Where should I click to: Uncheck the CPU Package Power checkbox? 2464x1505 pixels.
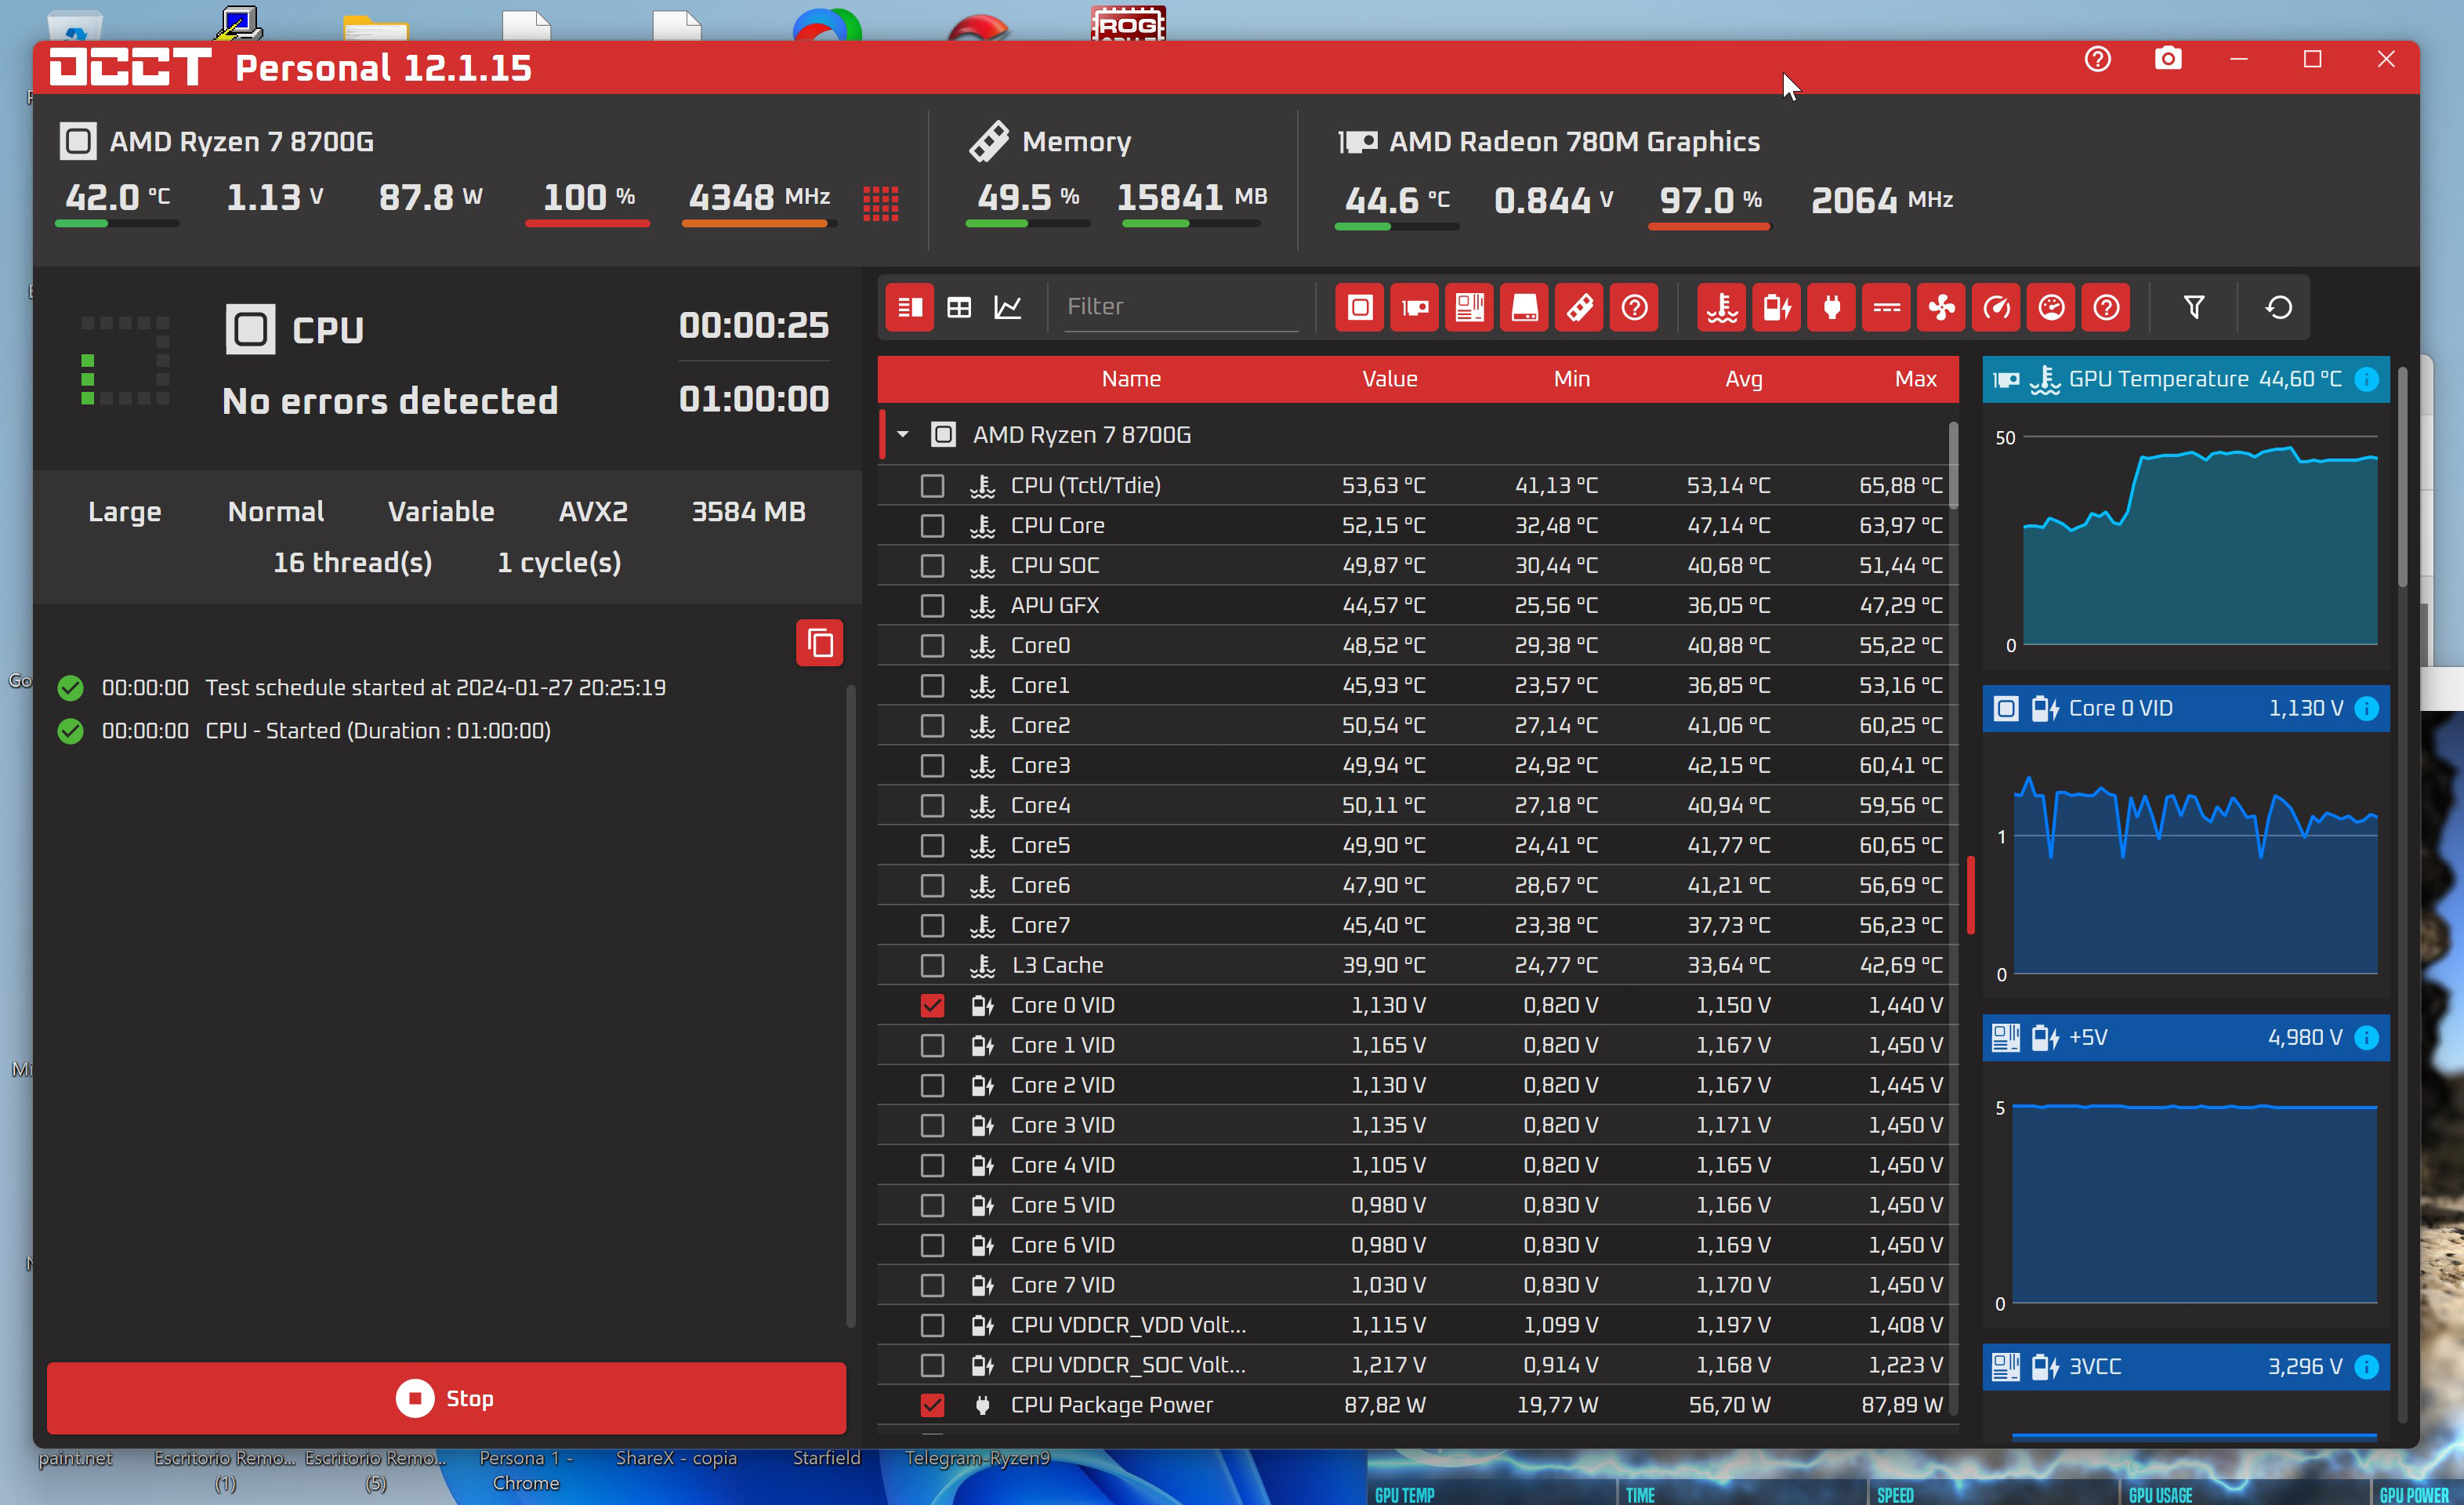tap(932, 1406)
